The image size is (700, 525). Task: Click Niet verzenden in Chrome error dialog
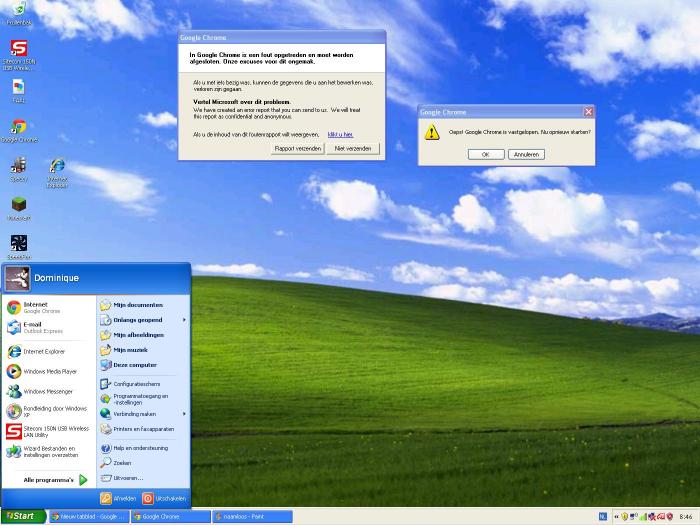click(353, 149)
